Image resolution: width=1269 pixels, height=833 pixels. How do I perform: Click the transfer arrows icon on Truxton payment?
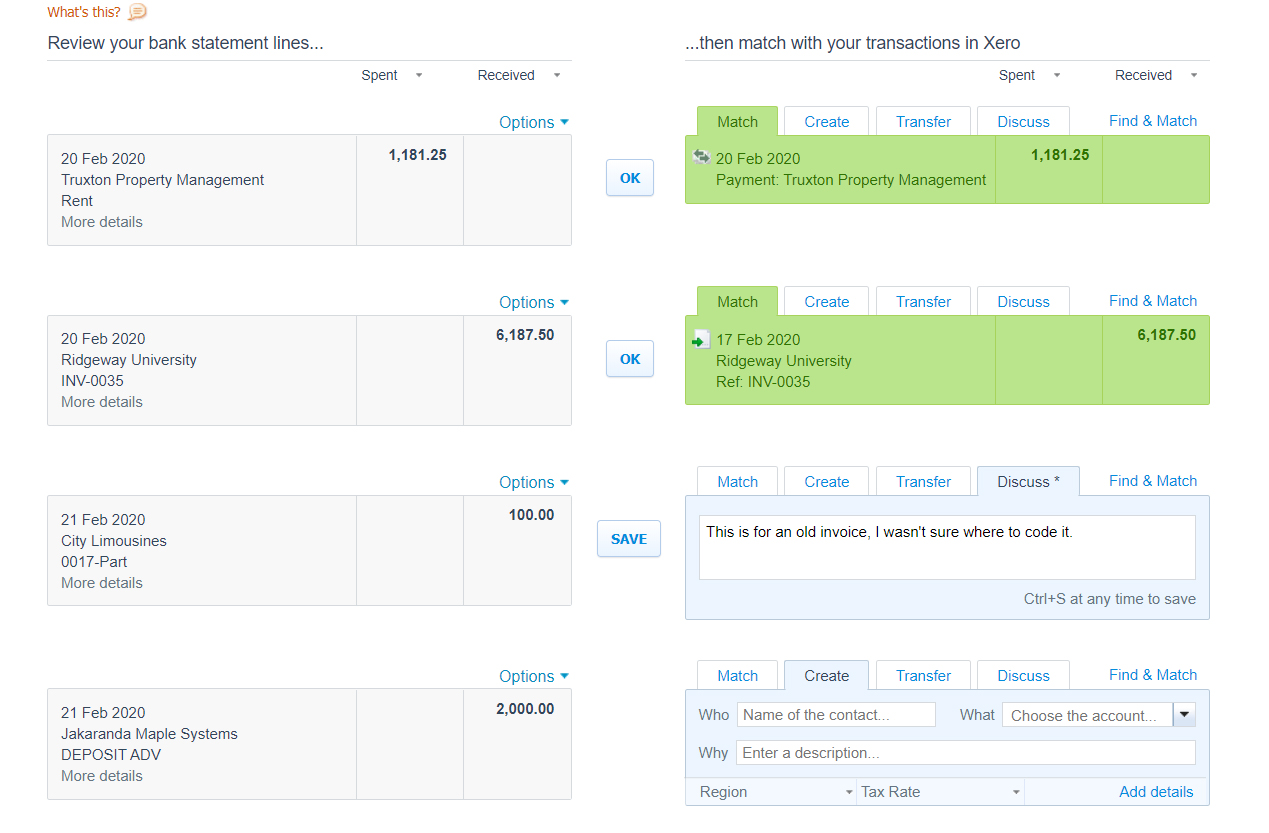pyautogui.click(x=701, y=157)
